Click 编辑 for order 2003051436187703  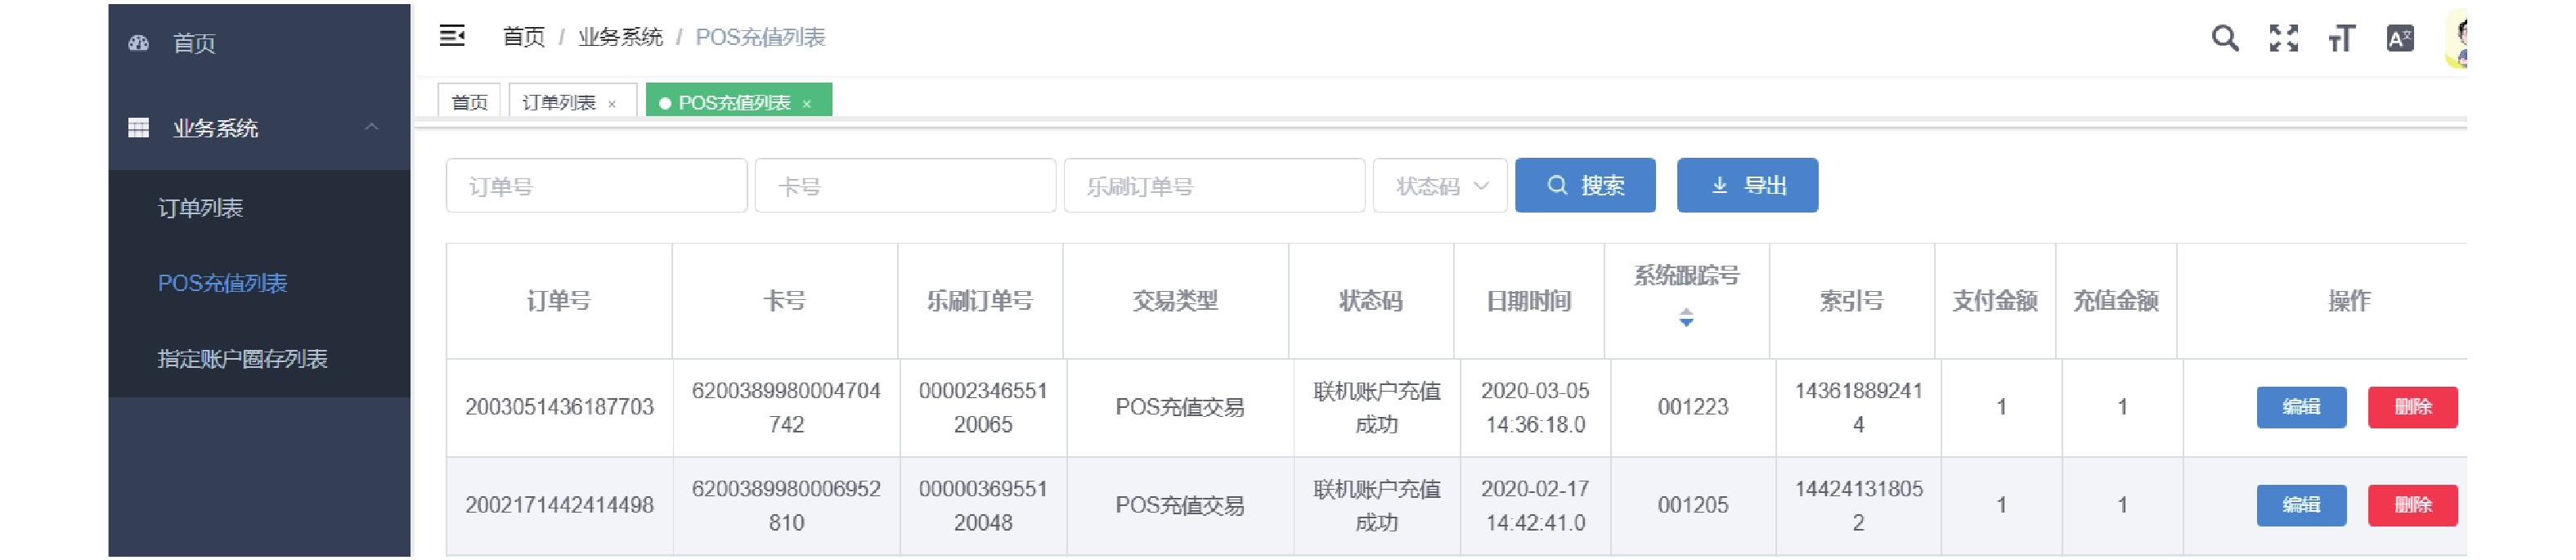[2300, 407]
